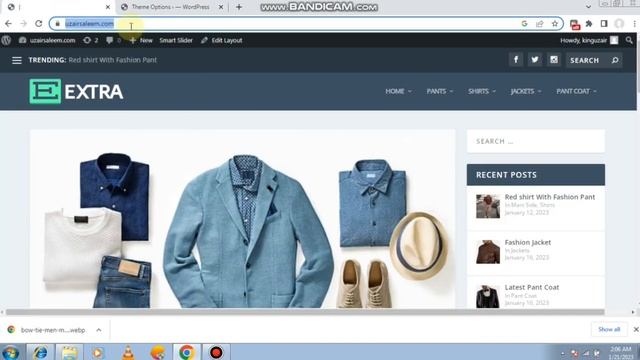The height and width of the screenshot is (360, 640).
Task: Click the top bar SEARCH field
Action: (594, 60)
